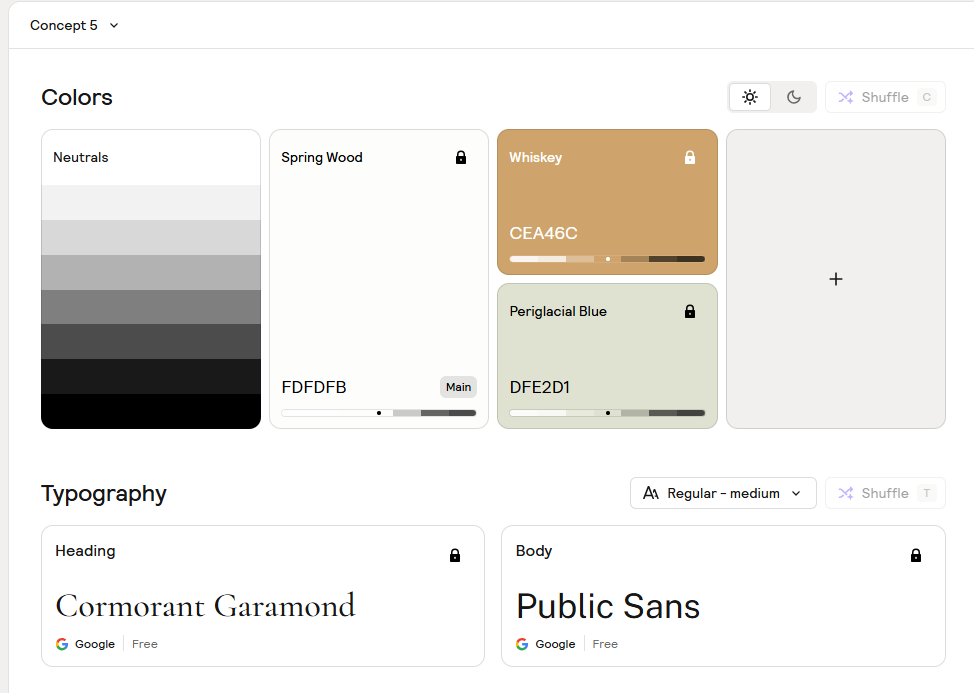Click the Aa font size icon
974x693 pixels.
[650, 493]
